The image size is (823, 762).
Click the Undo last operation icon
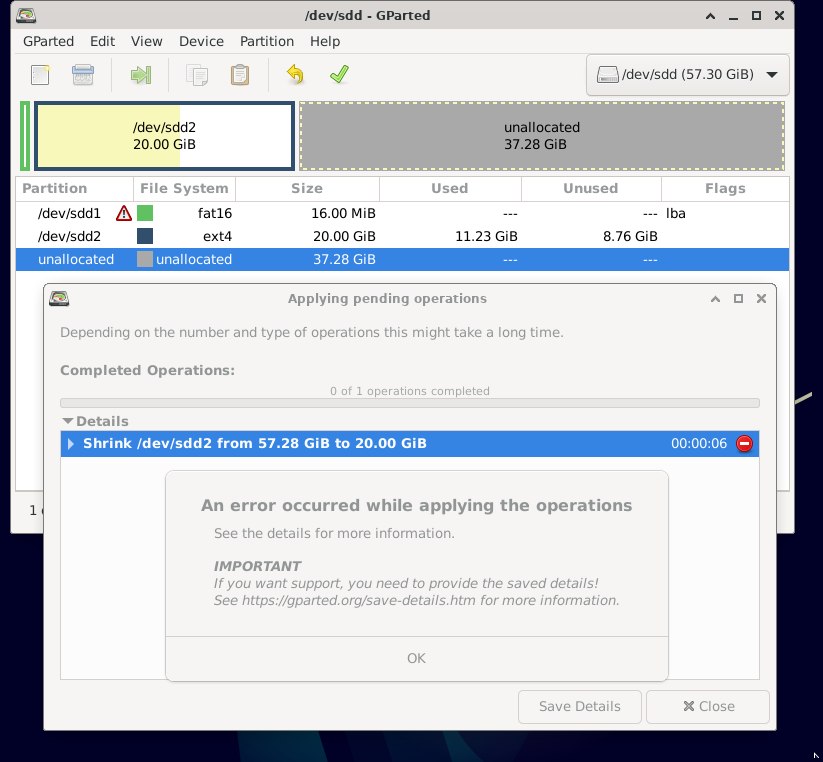click(x=295, y=75)
